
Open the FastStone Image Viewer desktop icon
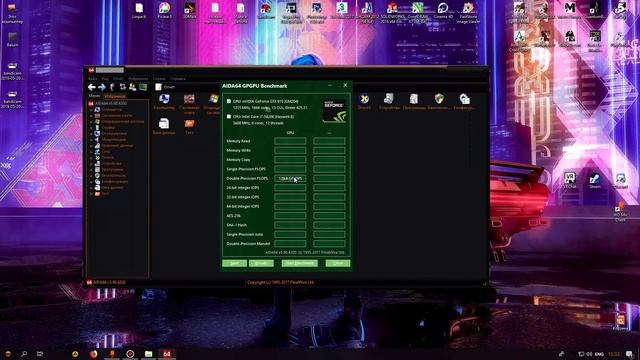(468, 12)
